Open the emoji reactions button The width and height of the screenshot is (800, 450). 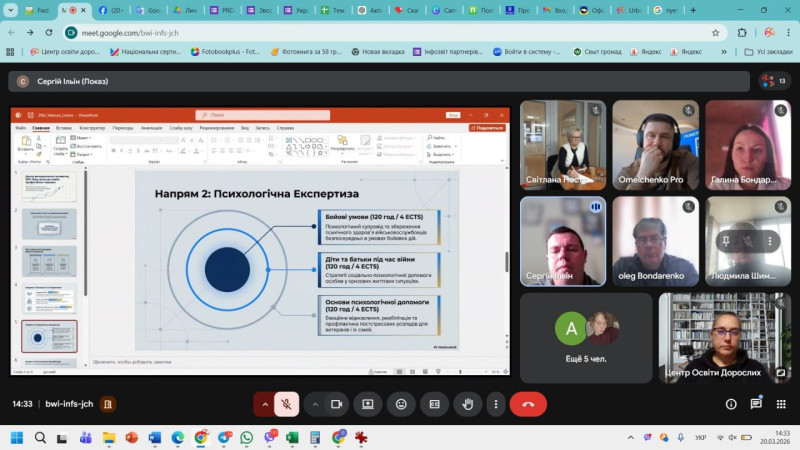click(x=401, y=404)
